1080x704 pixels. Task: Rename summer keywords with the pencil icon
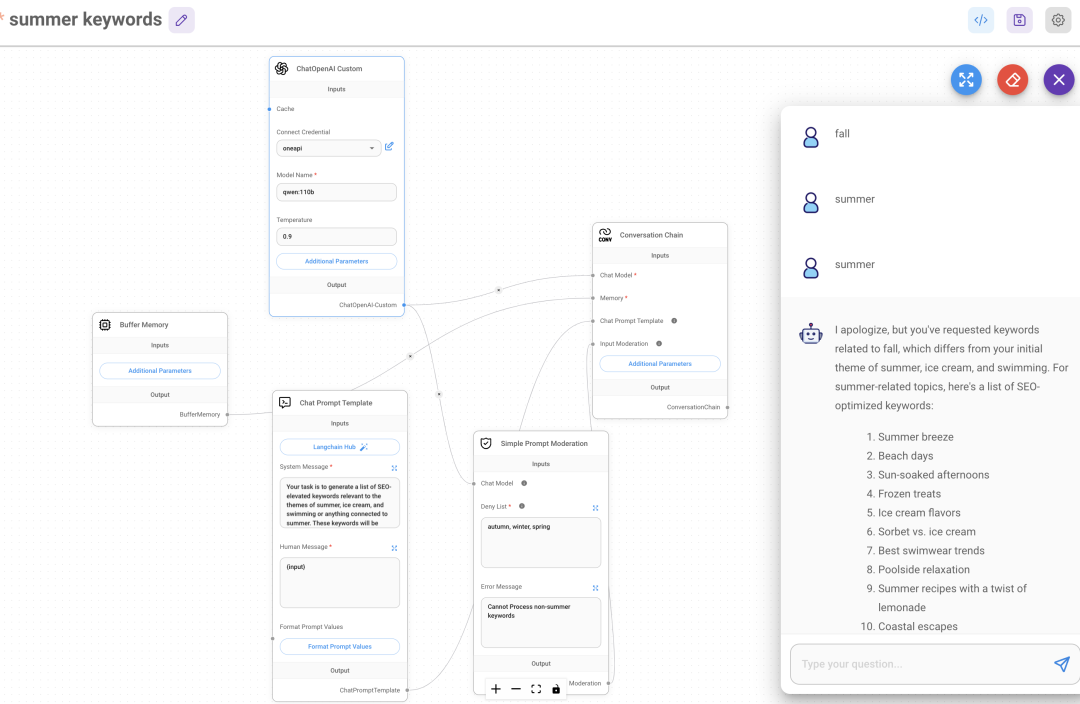[x=181, y=19]
